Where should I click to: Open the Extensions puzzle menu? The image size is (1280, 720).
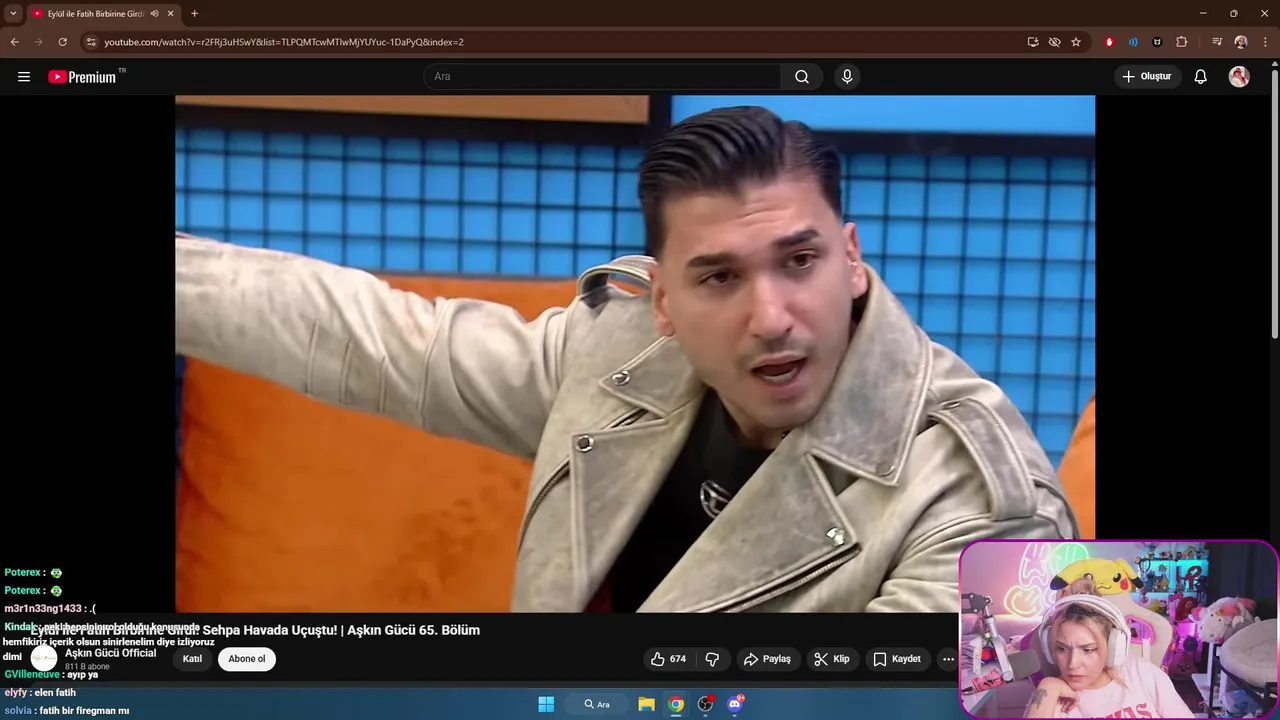point(1182,42)
